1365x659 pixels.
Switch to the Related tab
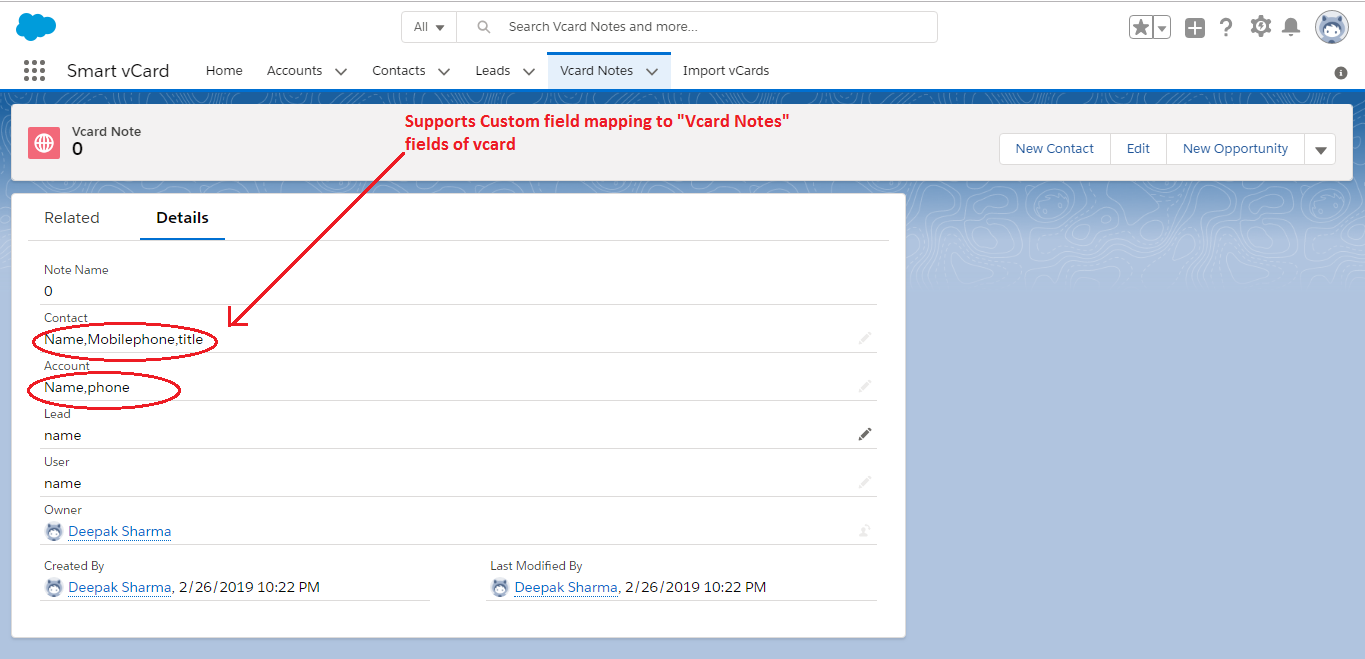click(x=72, y=218)
